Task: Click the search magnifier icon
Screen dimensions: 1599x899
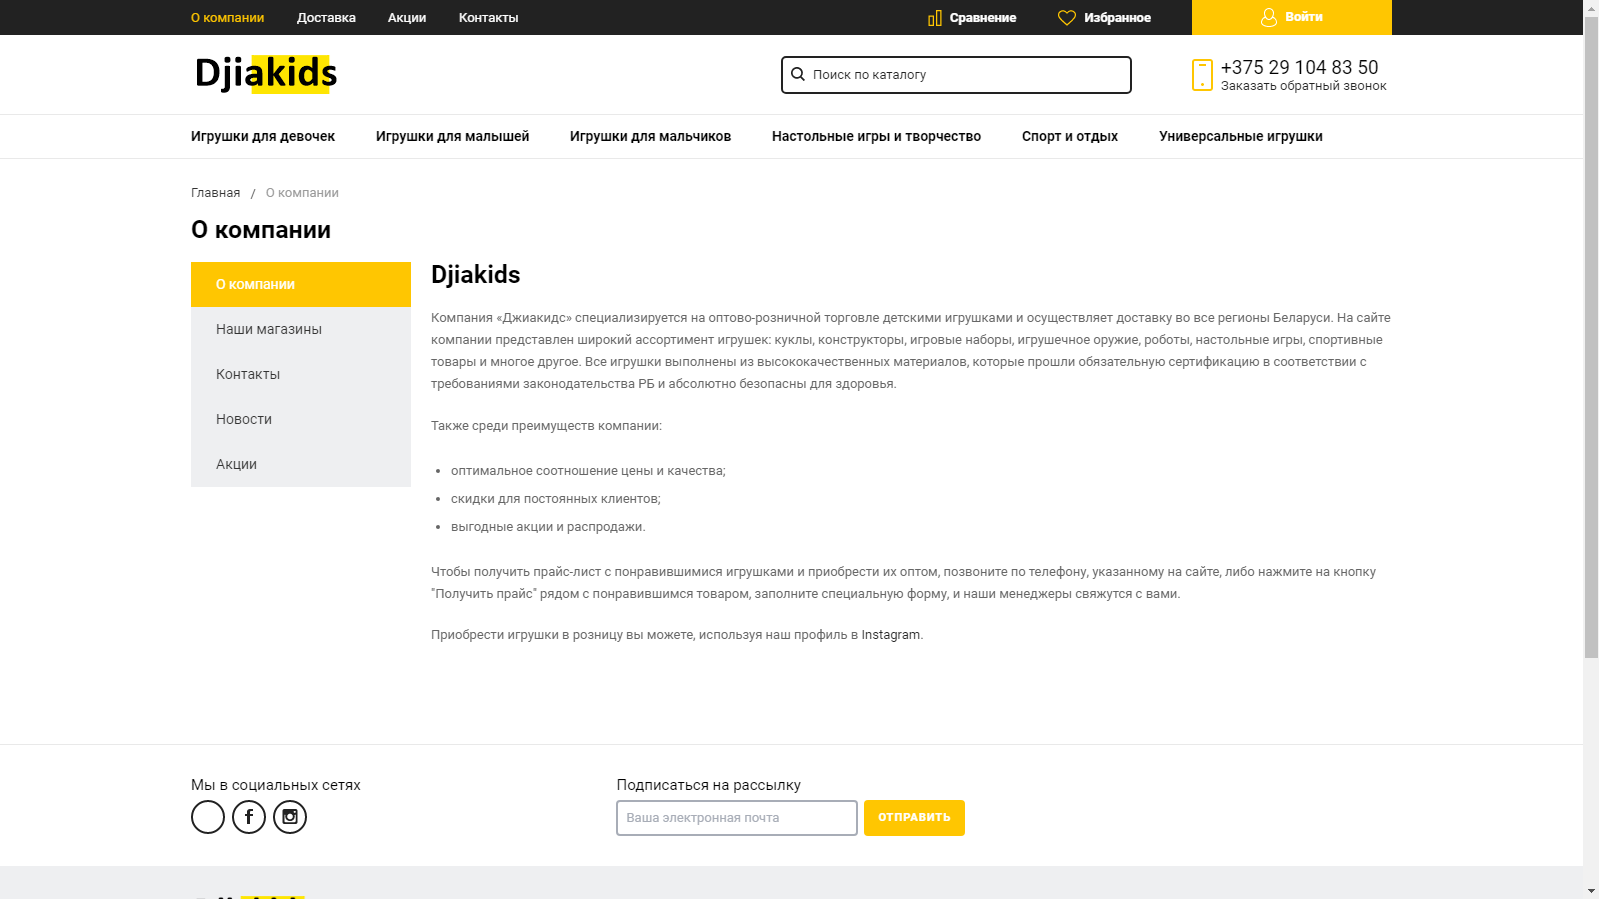Action: [798, 74]
